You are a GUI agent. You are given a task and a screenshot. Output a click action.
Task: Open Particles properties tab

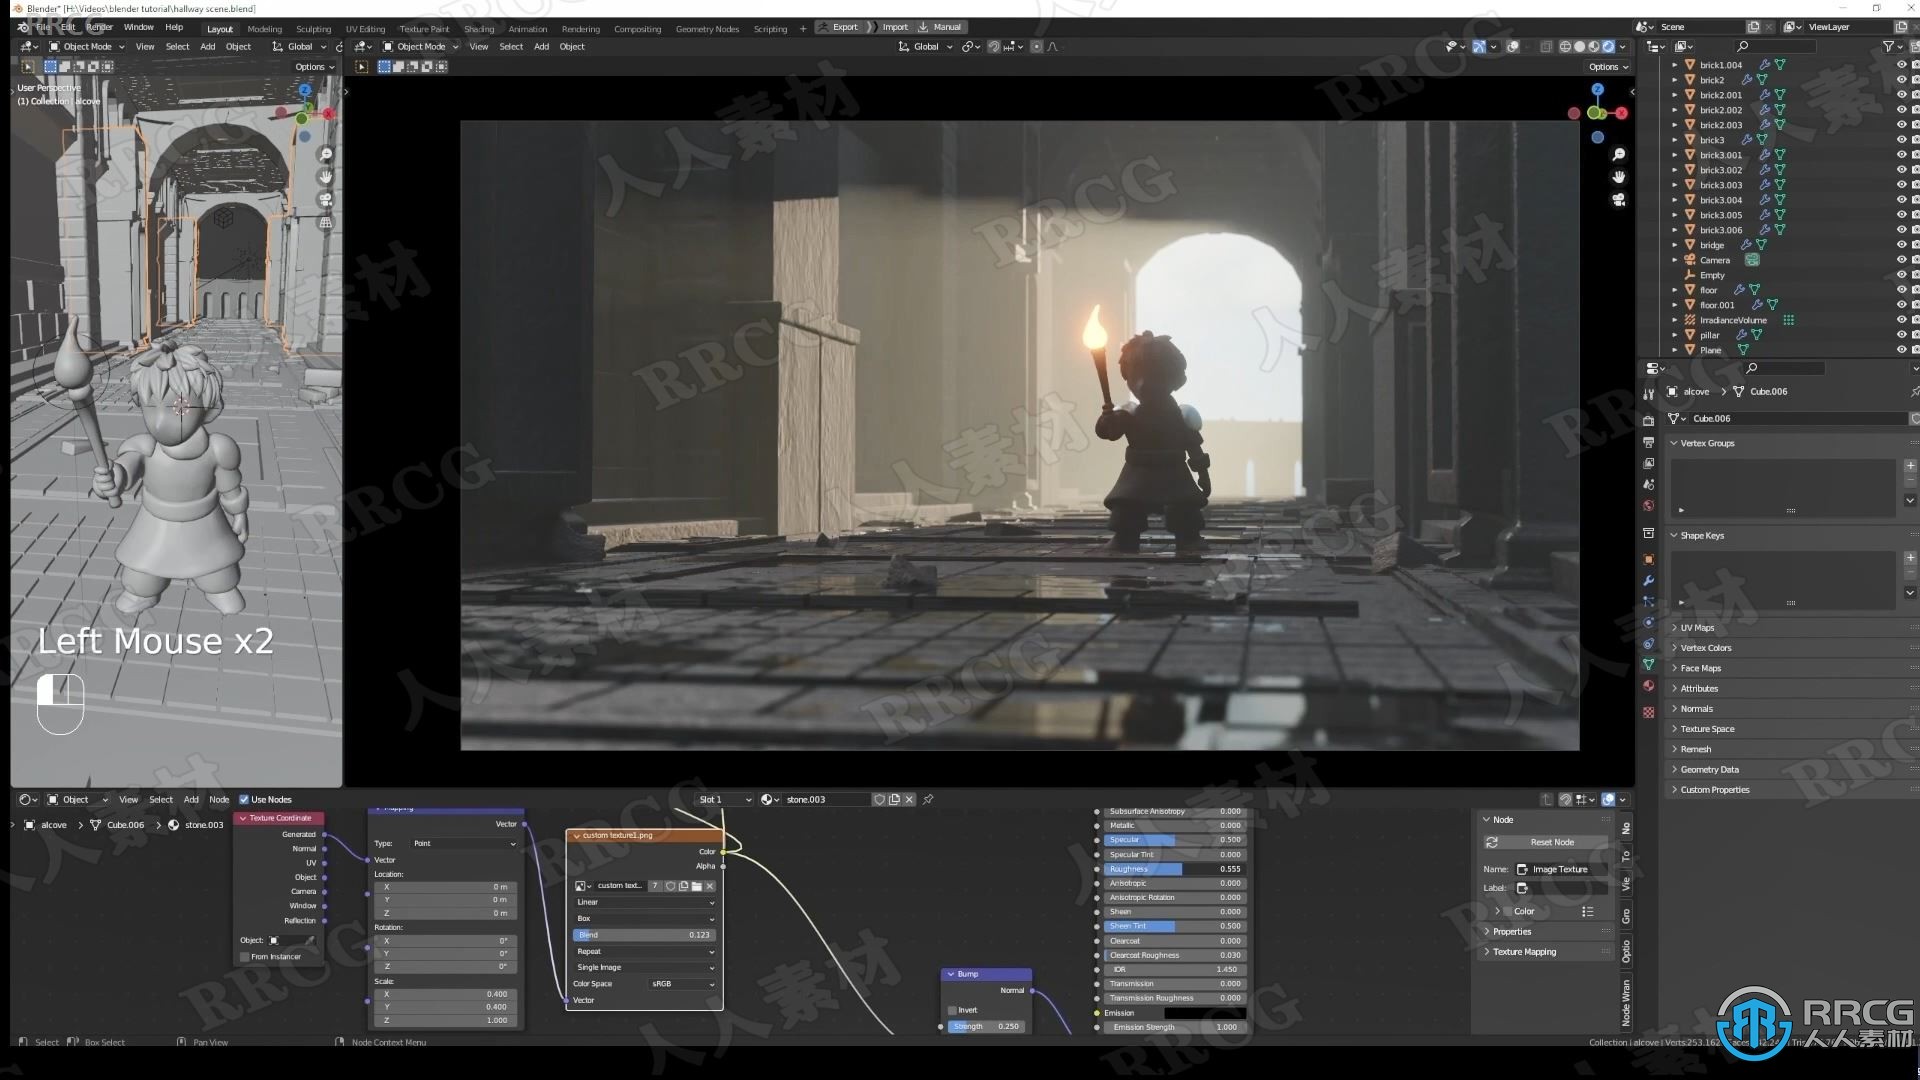1649,601
